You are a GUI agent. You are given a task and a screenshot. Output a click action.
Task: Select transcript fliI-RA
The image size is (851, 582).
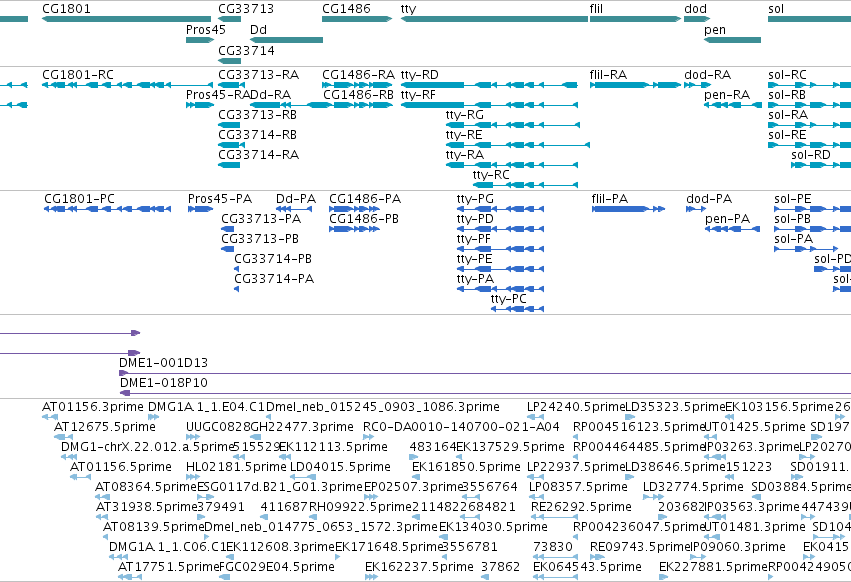coord(635,85)
